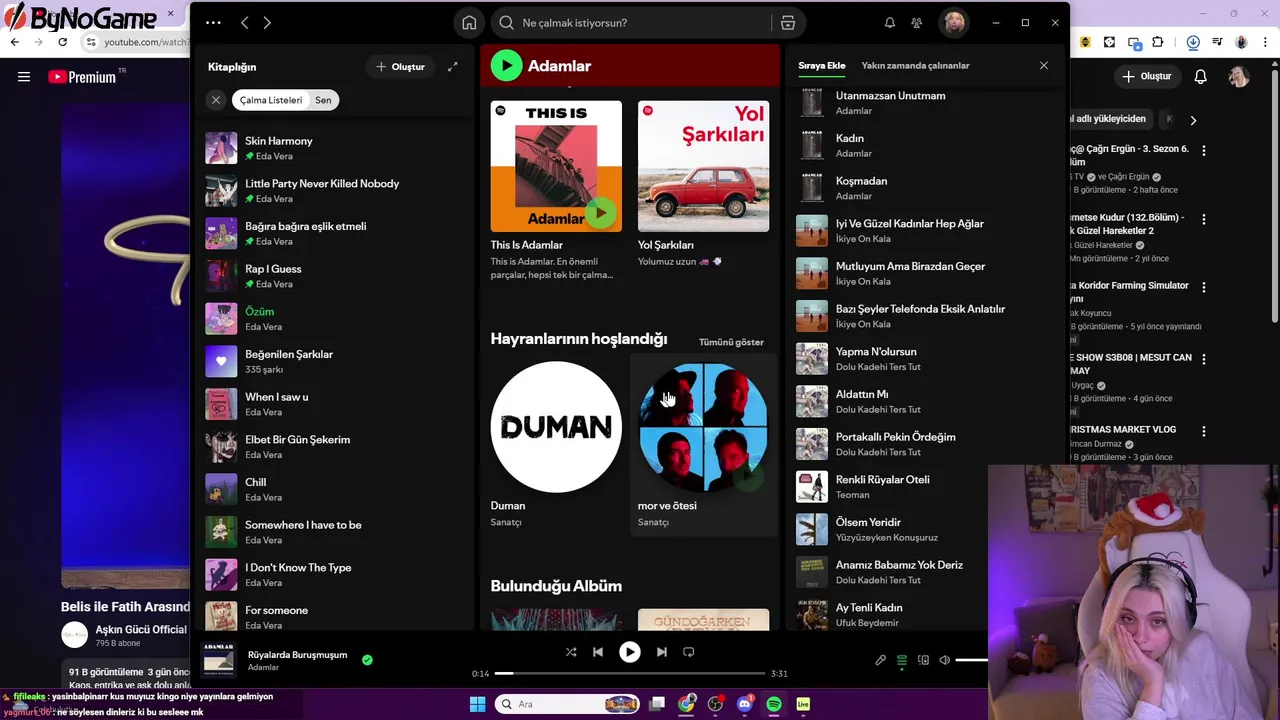Image resolution: width=1280 pixels, height=720 pixels.
Task: Close the queue panel
Action: [x=1044, y=66]
